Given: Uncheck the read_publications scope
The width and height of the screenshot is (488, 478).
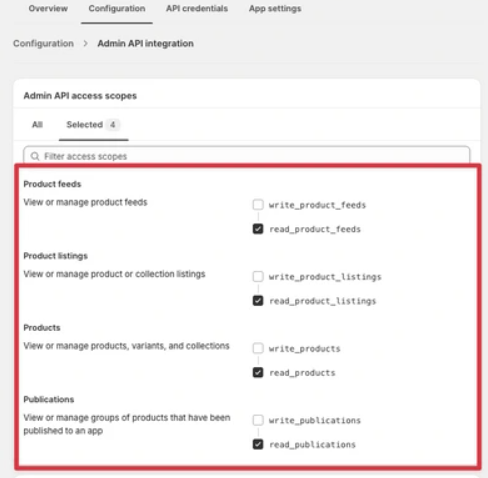Looking at the screenshot, I should pos(258,444).
